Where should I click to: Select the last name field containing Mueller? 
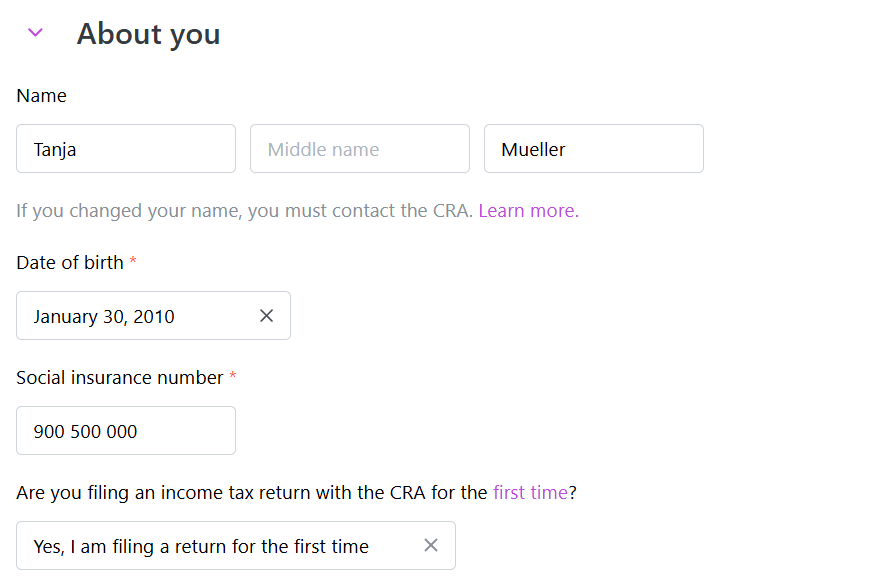point(593,149)
